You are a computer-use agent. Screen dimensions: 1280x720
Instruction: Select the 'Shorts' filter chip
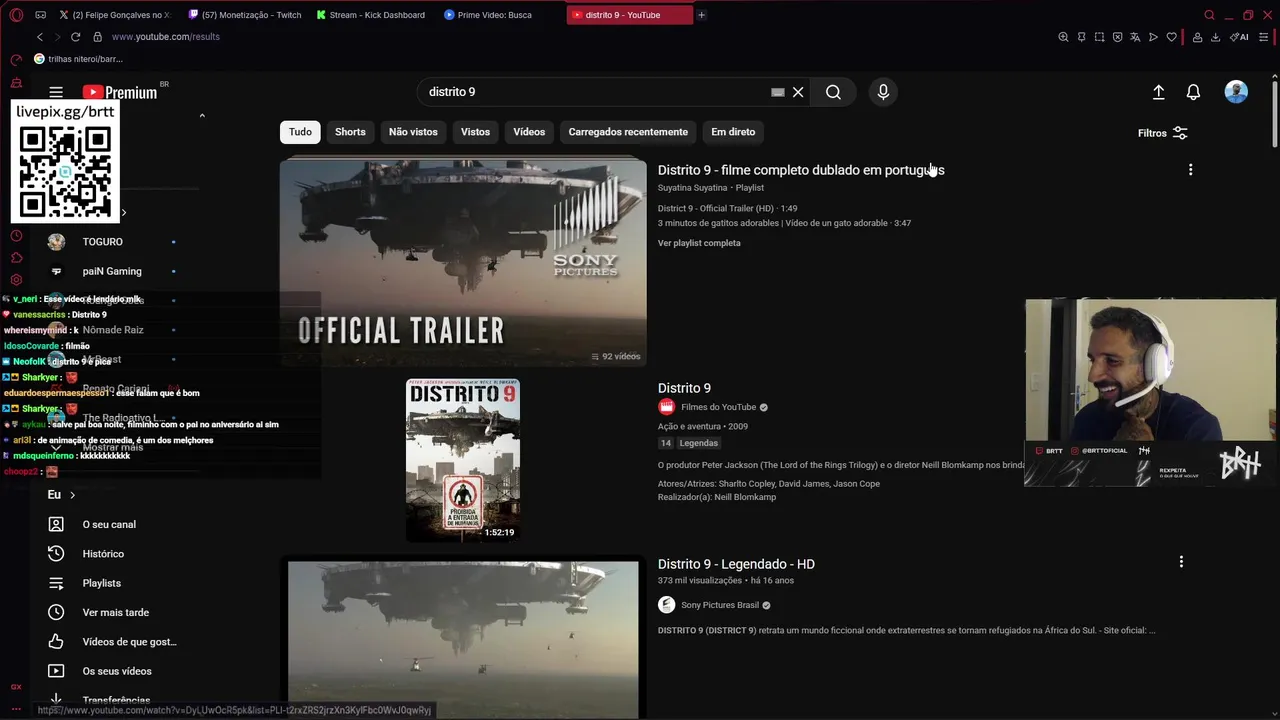pyautogui.click(x=350, y=132)
